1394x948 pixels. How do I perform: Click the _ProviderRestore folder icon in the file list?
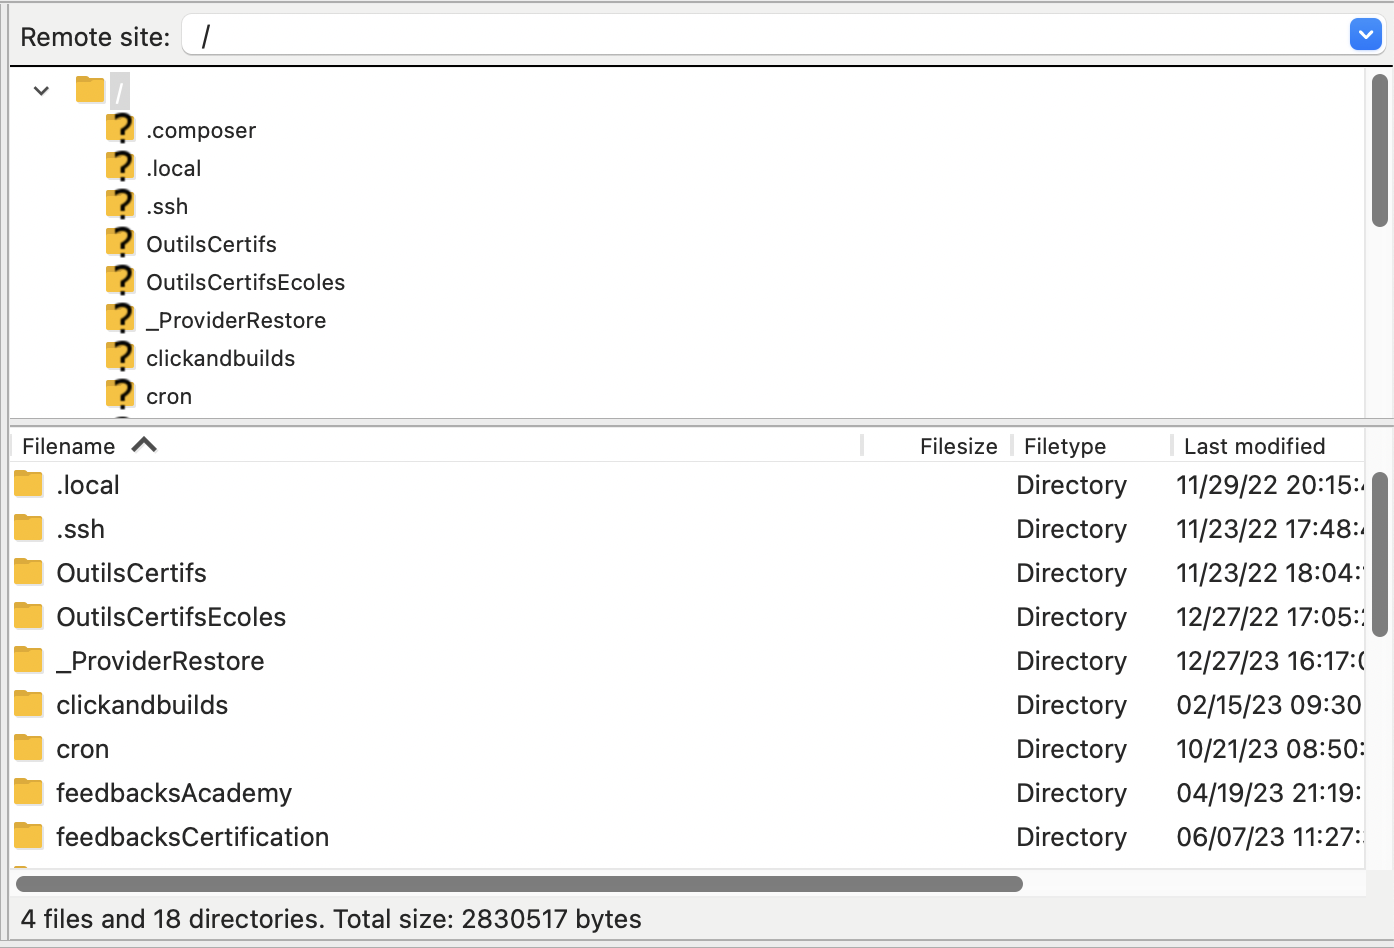click(27, 659)
